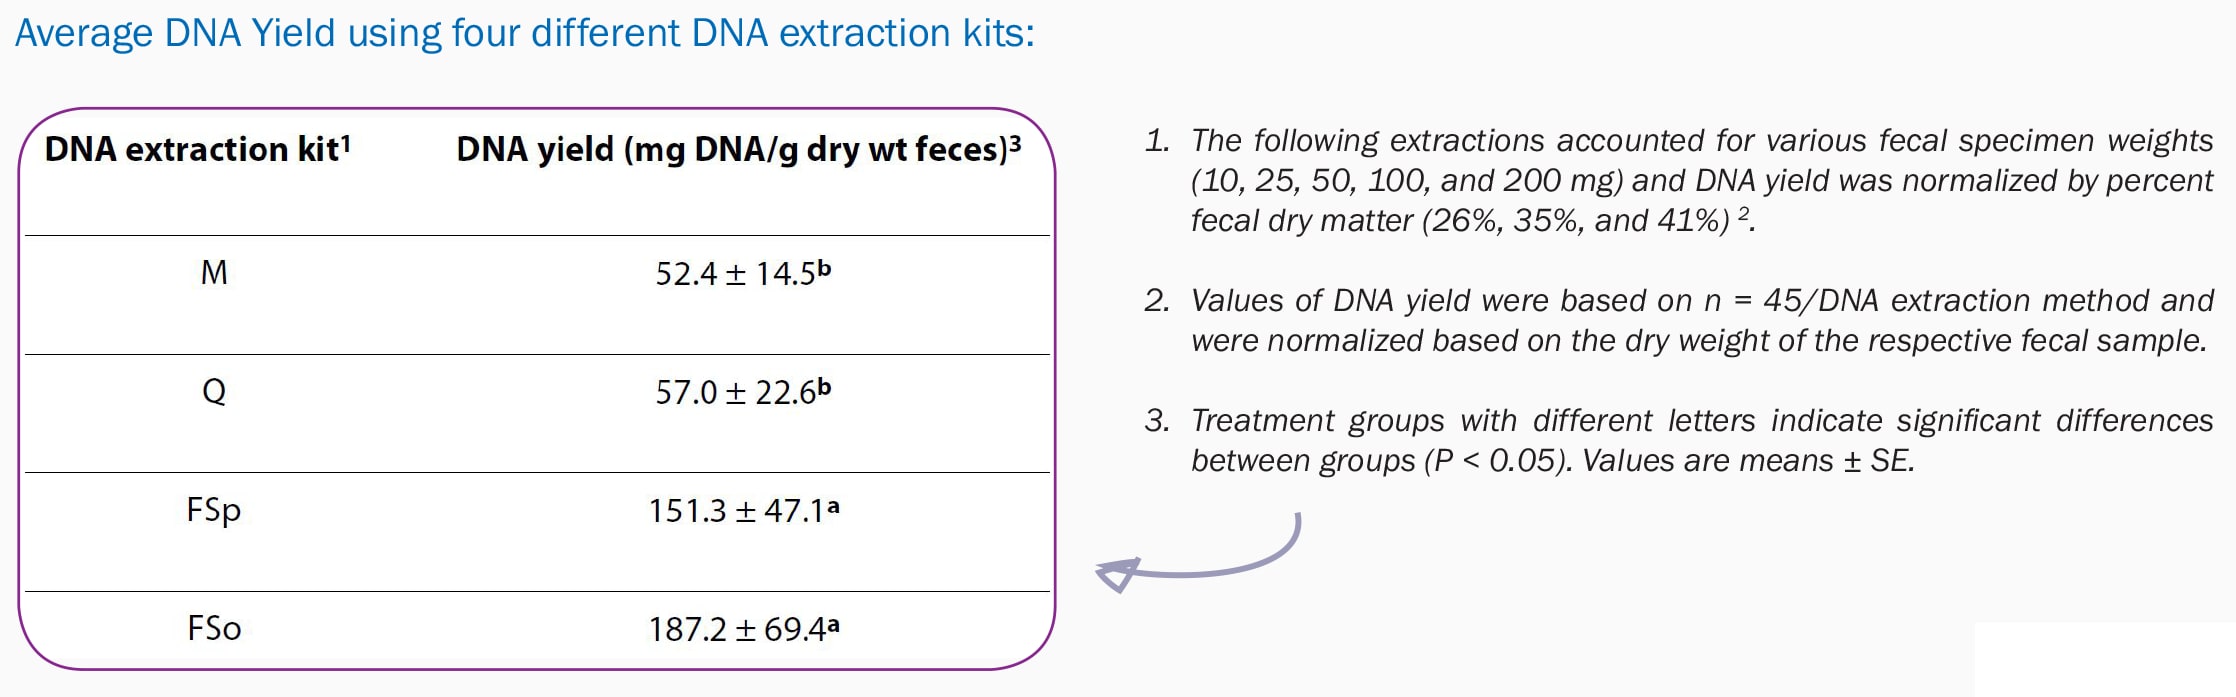
Task: Select the FSo kit row label
Action: [x=214, y=629]
